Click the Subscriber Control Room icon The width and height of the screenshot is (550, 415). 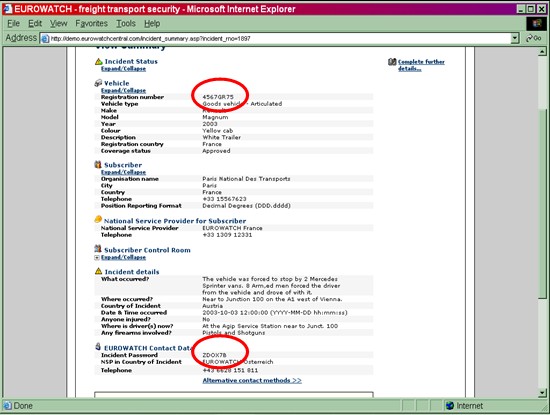coord(98,249)
